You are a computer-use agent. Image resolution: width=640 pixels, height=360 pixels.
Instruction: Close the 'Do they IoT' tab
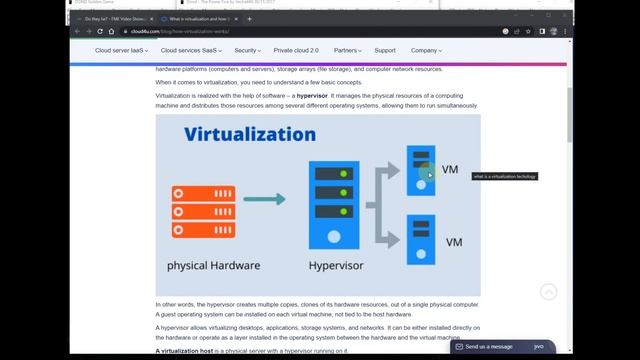pyautogui.click(x=151, y=19)
